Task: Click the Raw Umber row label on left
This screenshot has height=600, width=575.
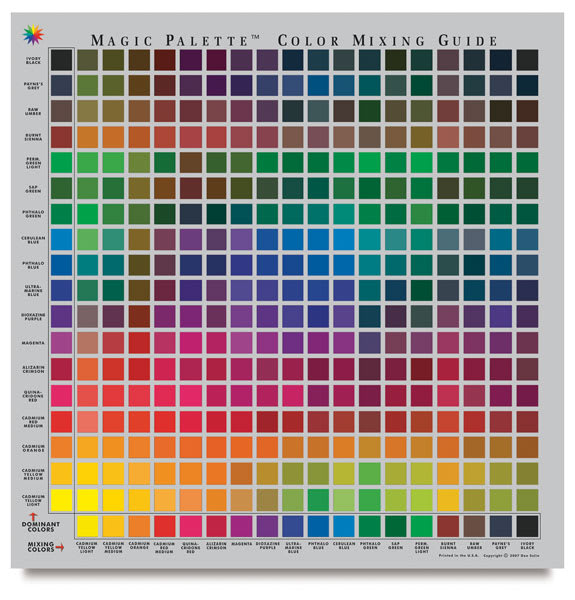Action: 33,111
